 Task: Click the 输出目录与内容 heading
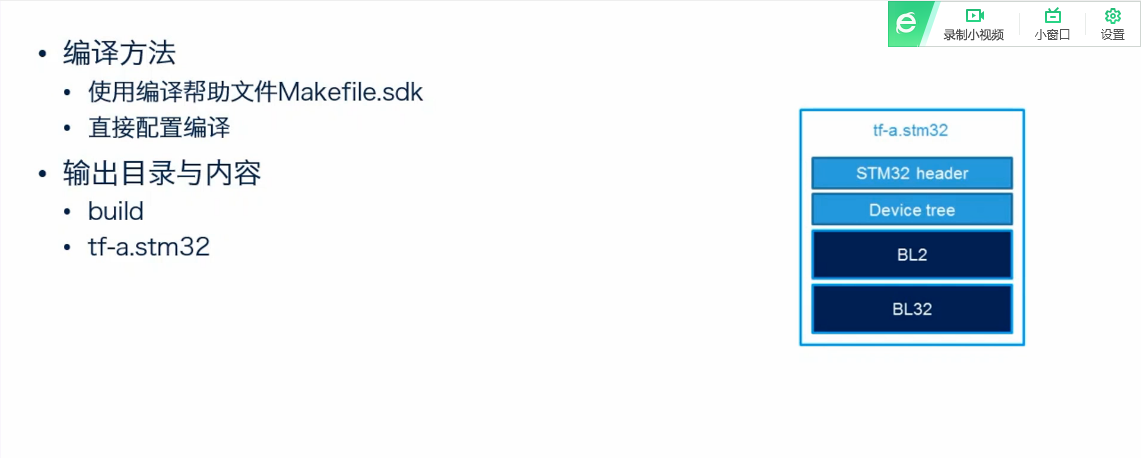(162, 173)
